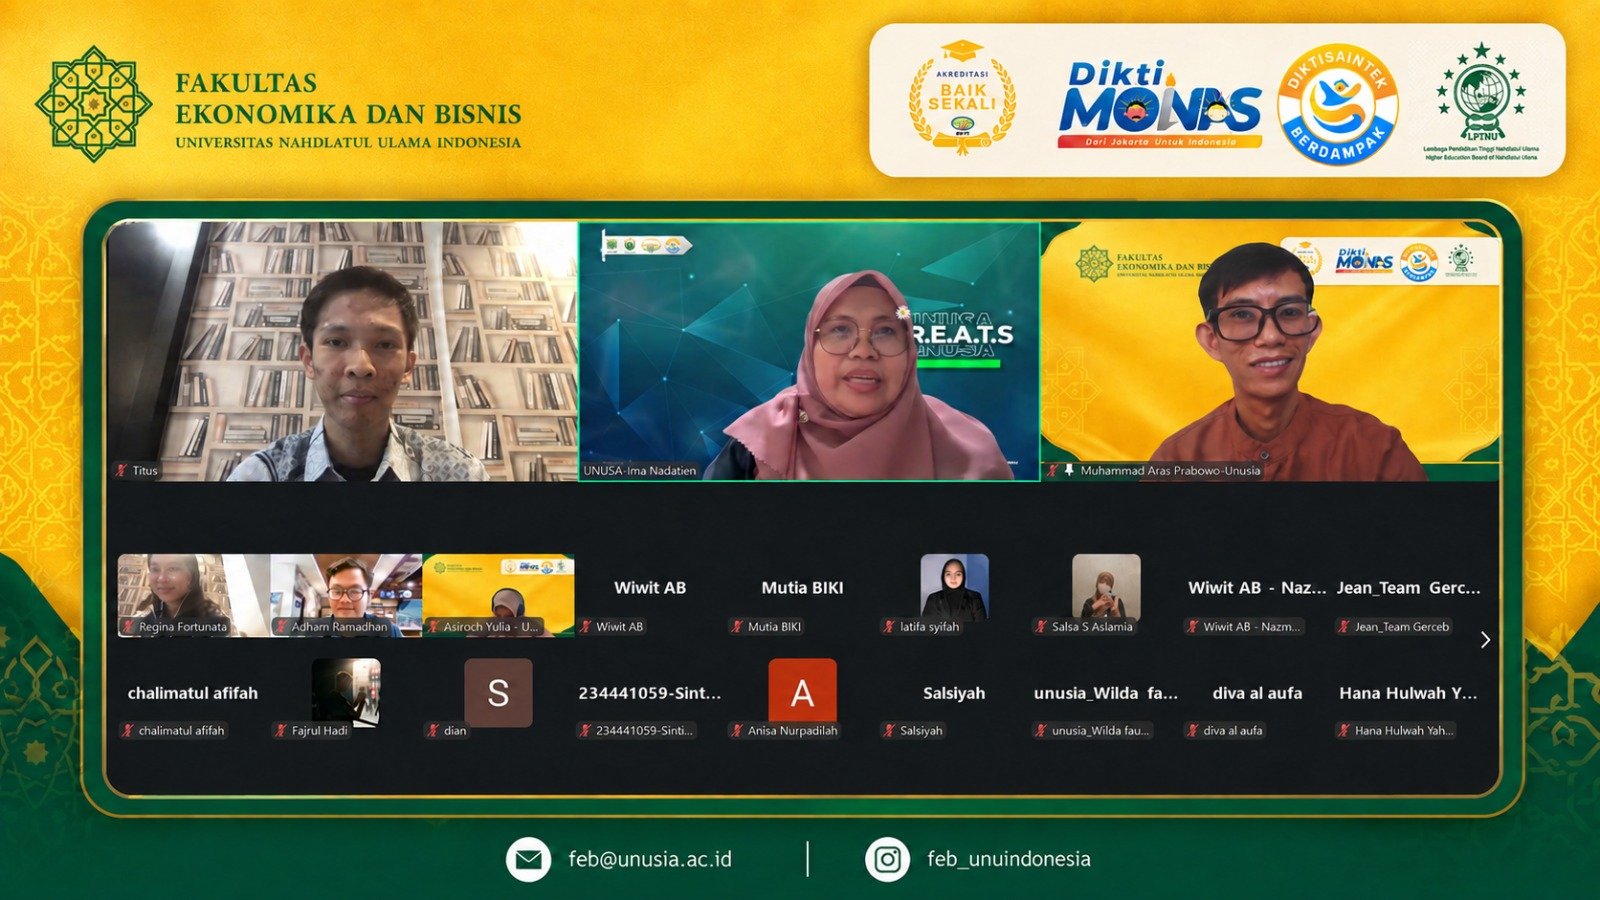The width and height of the screenshot is (1600, 900).
Task: Click Salsa S Aslamia's profile photo
Action: tap(1106, 587)
